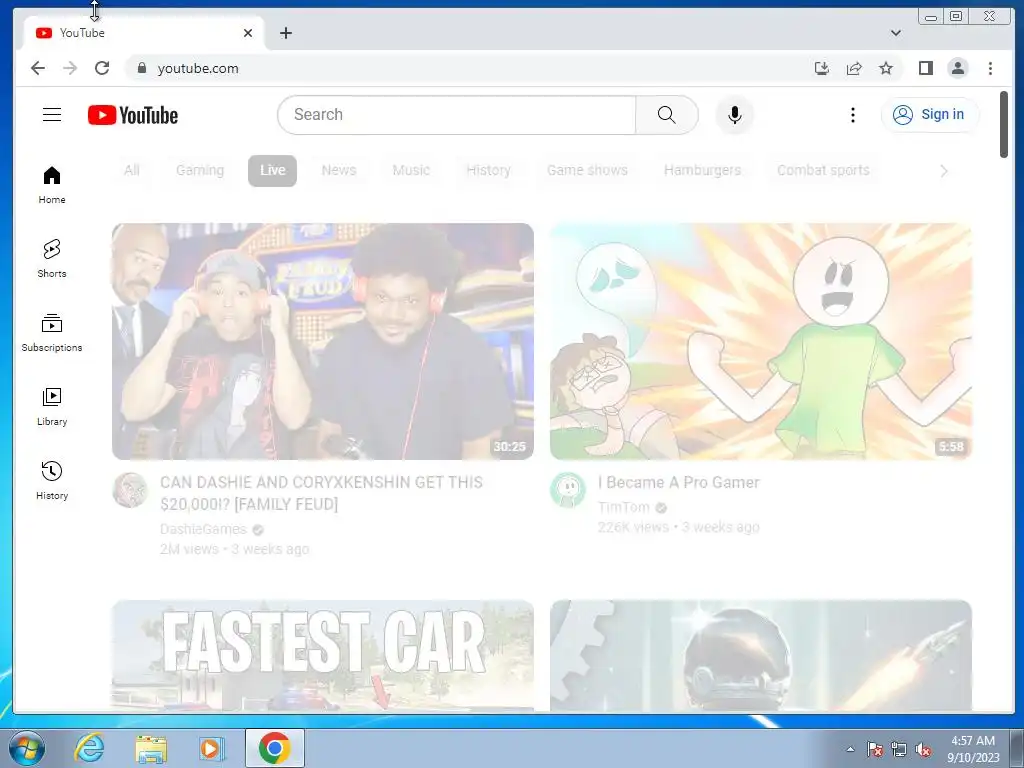Launch Internet Explorer from taskbar
The image size is (1024, 768).
click(x=89, y=748)
